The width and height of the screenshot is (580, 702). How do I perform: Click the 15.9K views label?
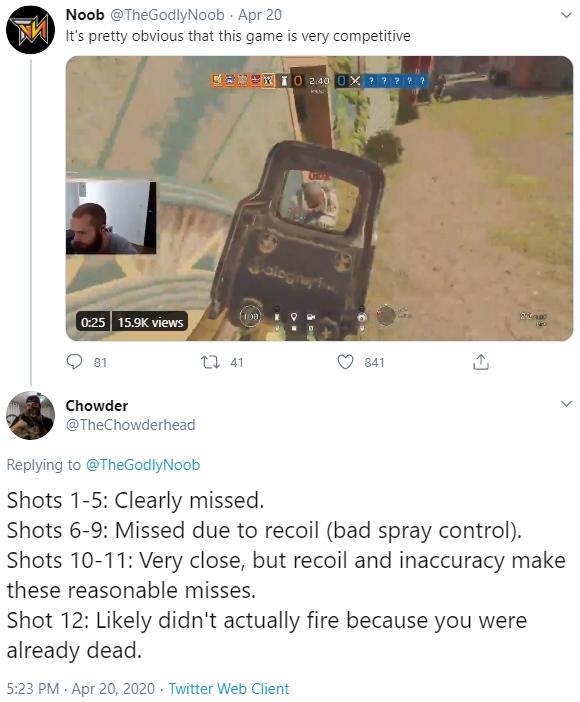coord(150,322)
